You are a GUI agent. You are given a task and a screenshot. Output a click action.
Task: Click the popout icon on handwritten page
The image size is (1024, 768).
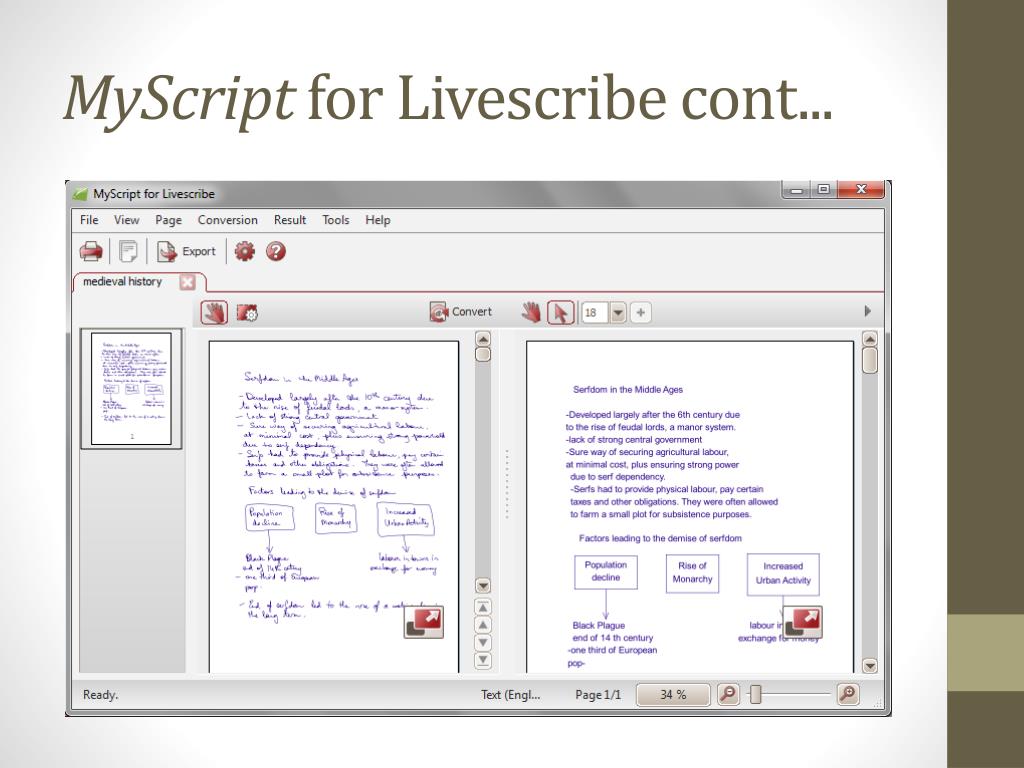point(424,622)
